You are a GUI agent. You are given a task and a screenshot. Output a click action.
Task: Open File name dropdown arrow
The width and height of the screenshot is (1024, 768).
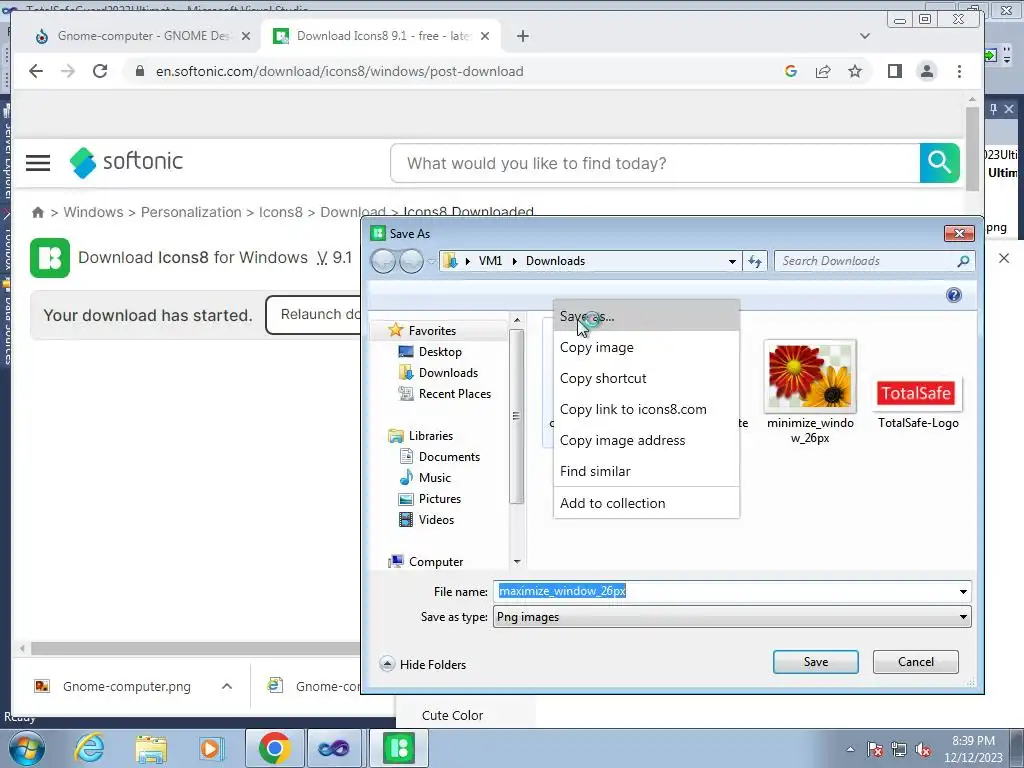coord(963,592)
